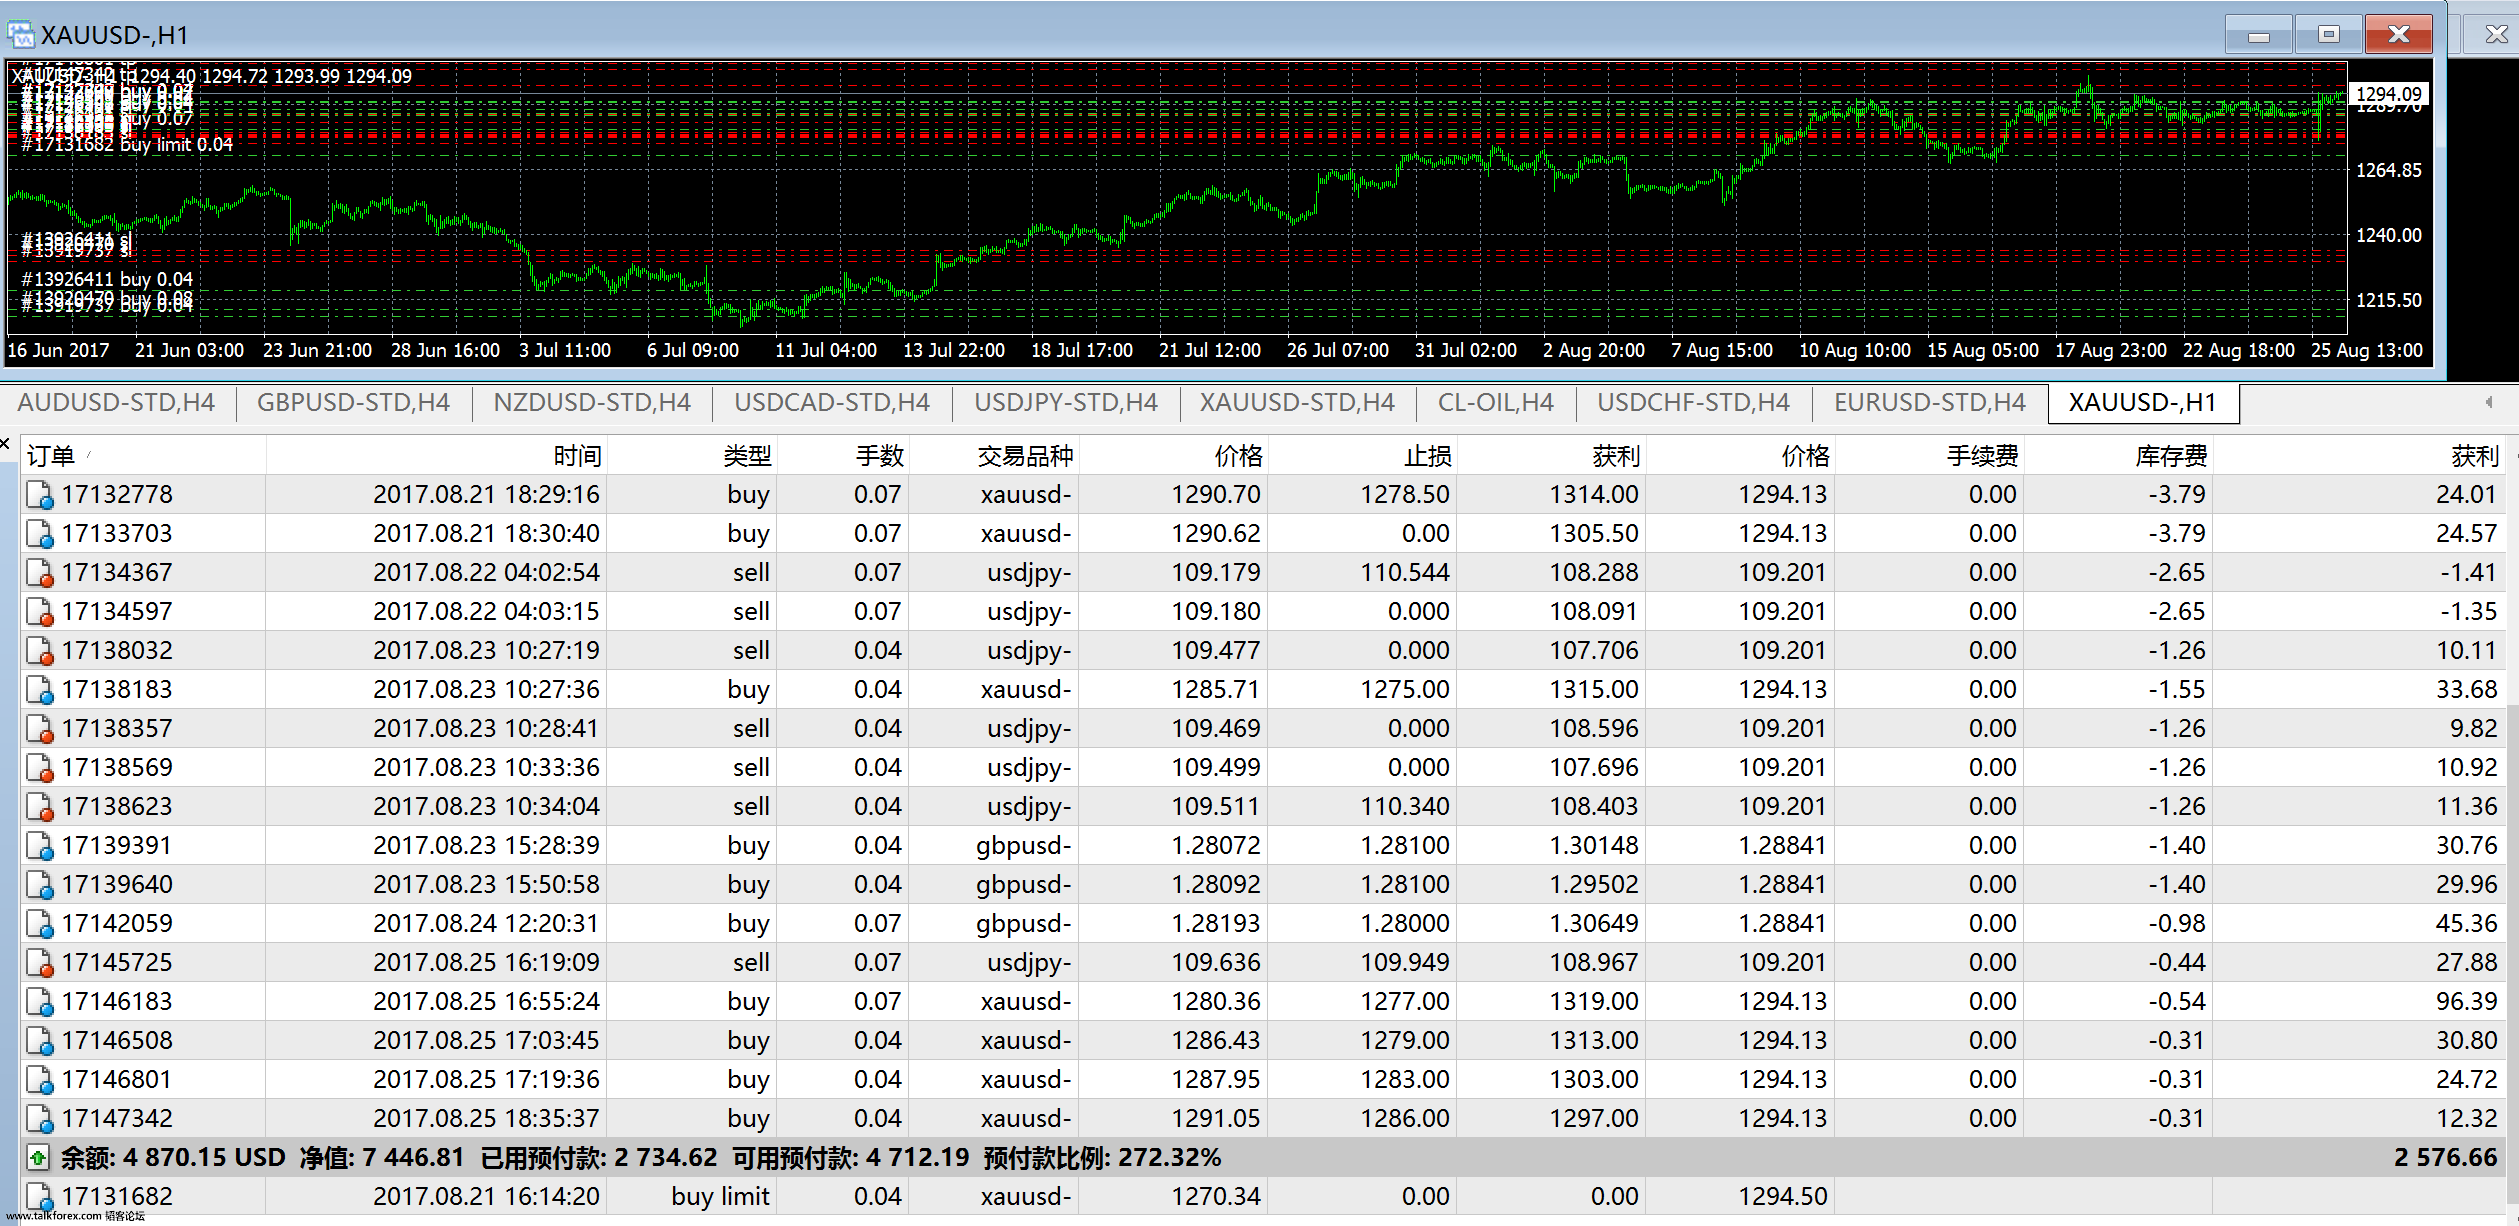Click the swap value -3.79 of order 17132778
The image size is (2519, 1226).
tap(2177, 495)
